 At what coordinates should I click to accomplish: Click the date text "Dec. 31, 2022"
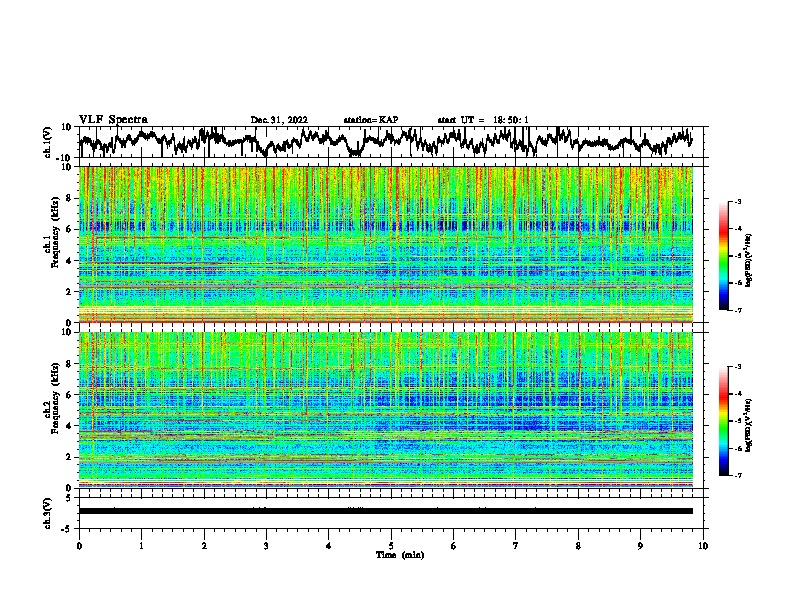[x=279, y=120]
